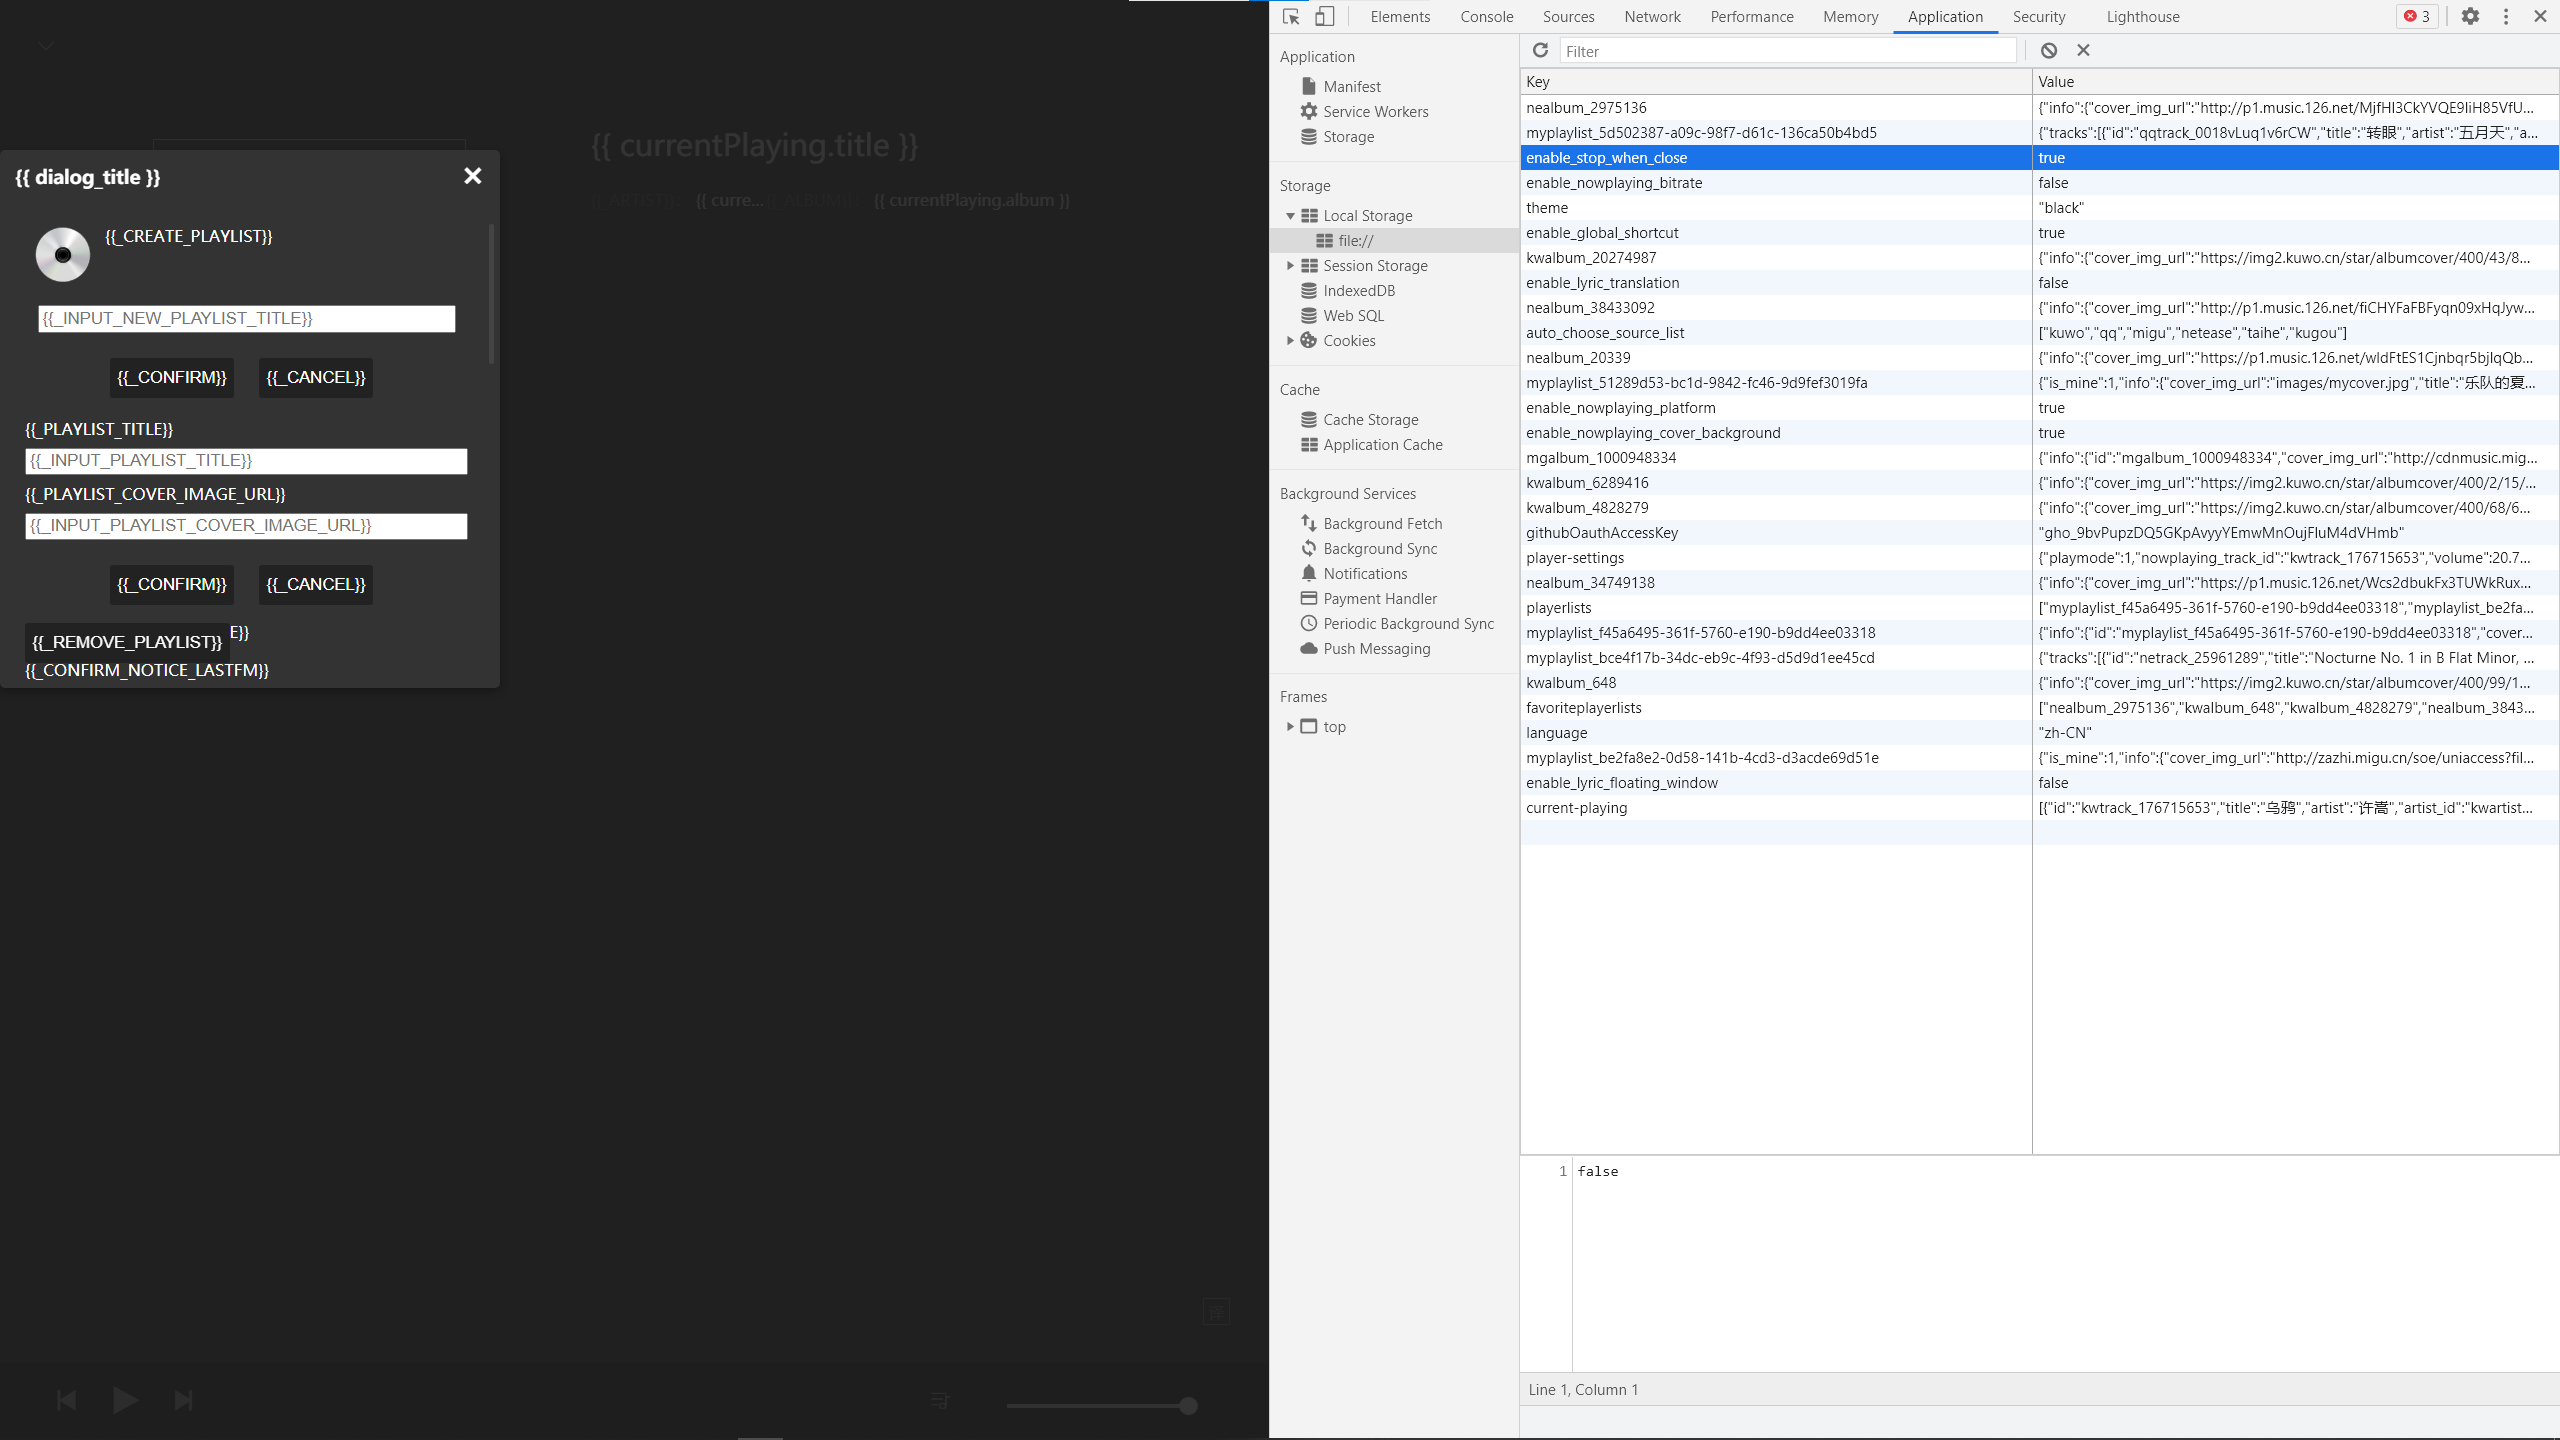Open Service Workers section
This screenshot has width=2560, height=1440.
pos(1375,112)
